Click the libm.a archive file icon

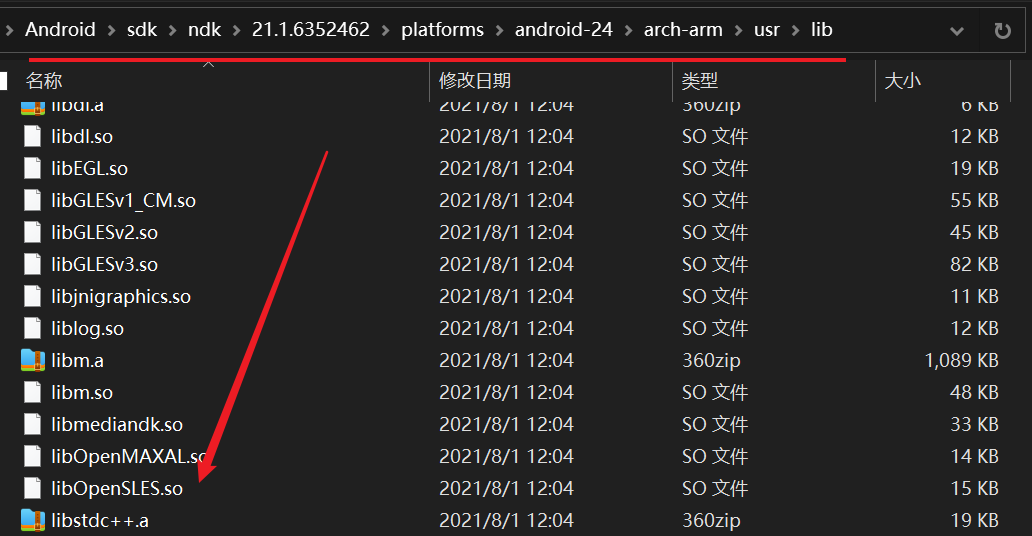point(33,360)
